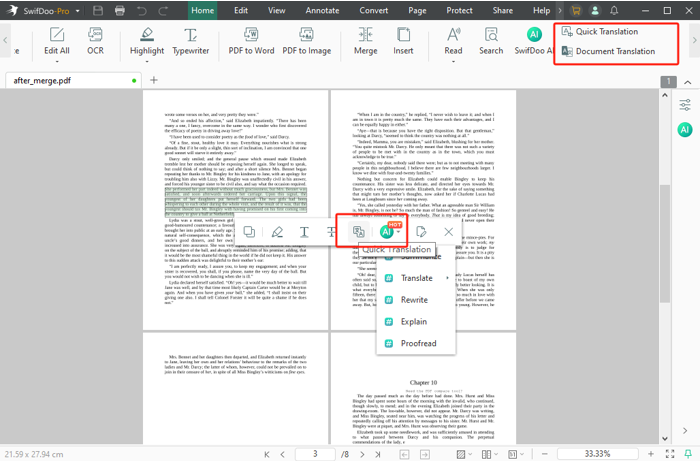
Task: Click Quick Translation in the ribbon
Action: point(600,32)
